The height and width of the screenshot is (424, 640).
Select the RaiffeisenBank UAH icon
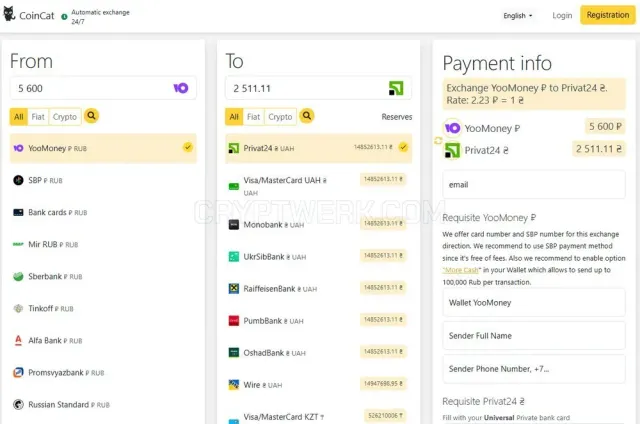(233, 289)
